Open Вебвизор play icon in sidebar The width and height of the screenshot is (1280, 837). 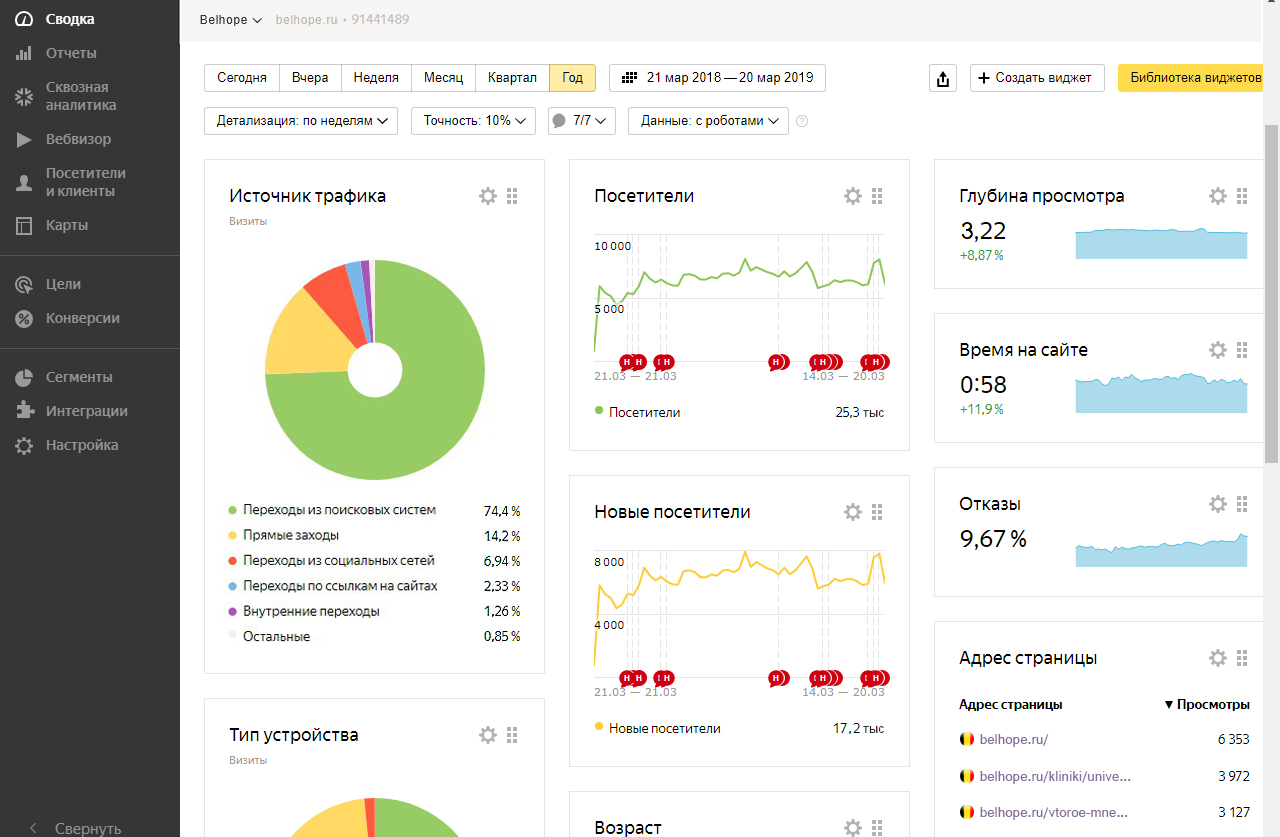click(x=24, y=139)
